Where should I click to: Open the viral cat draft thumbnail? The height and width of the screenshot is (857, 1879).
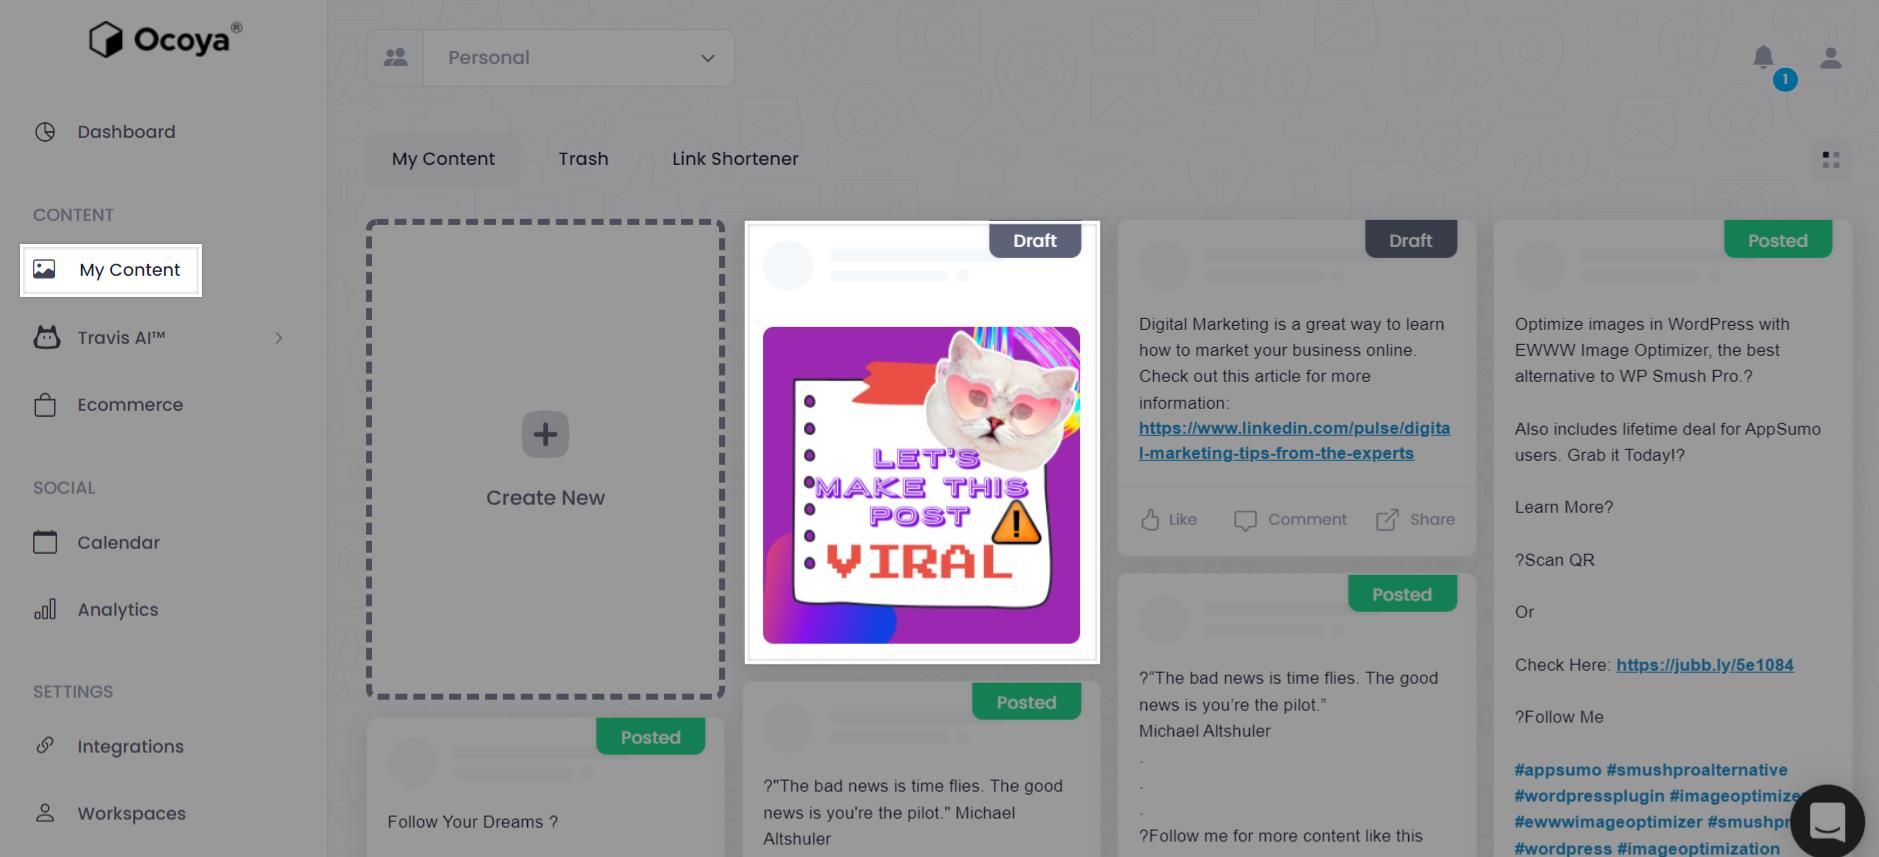click(x=921, y=485)
